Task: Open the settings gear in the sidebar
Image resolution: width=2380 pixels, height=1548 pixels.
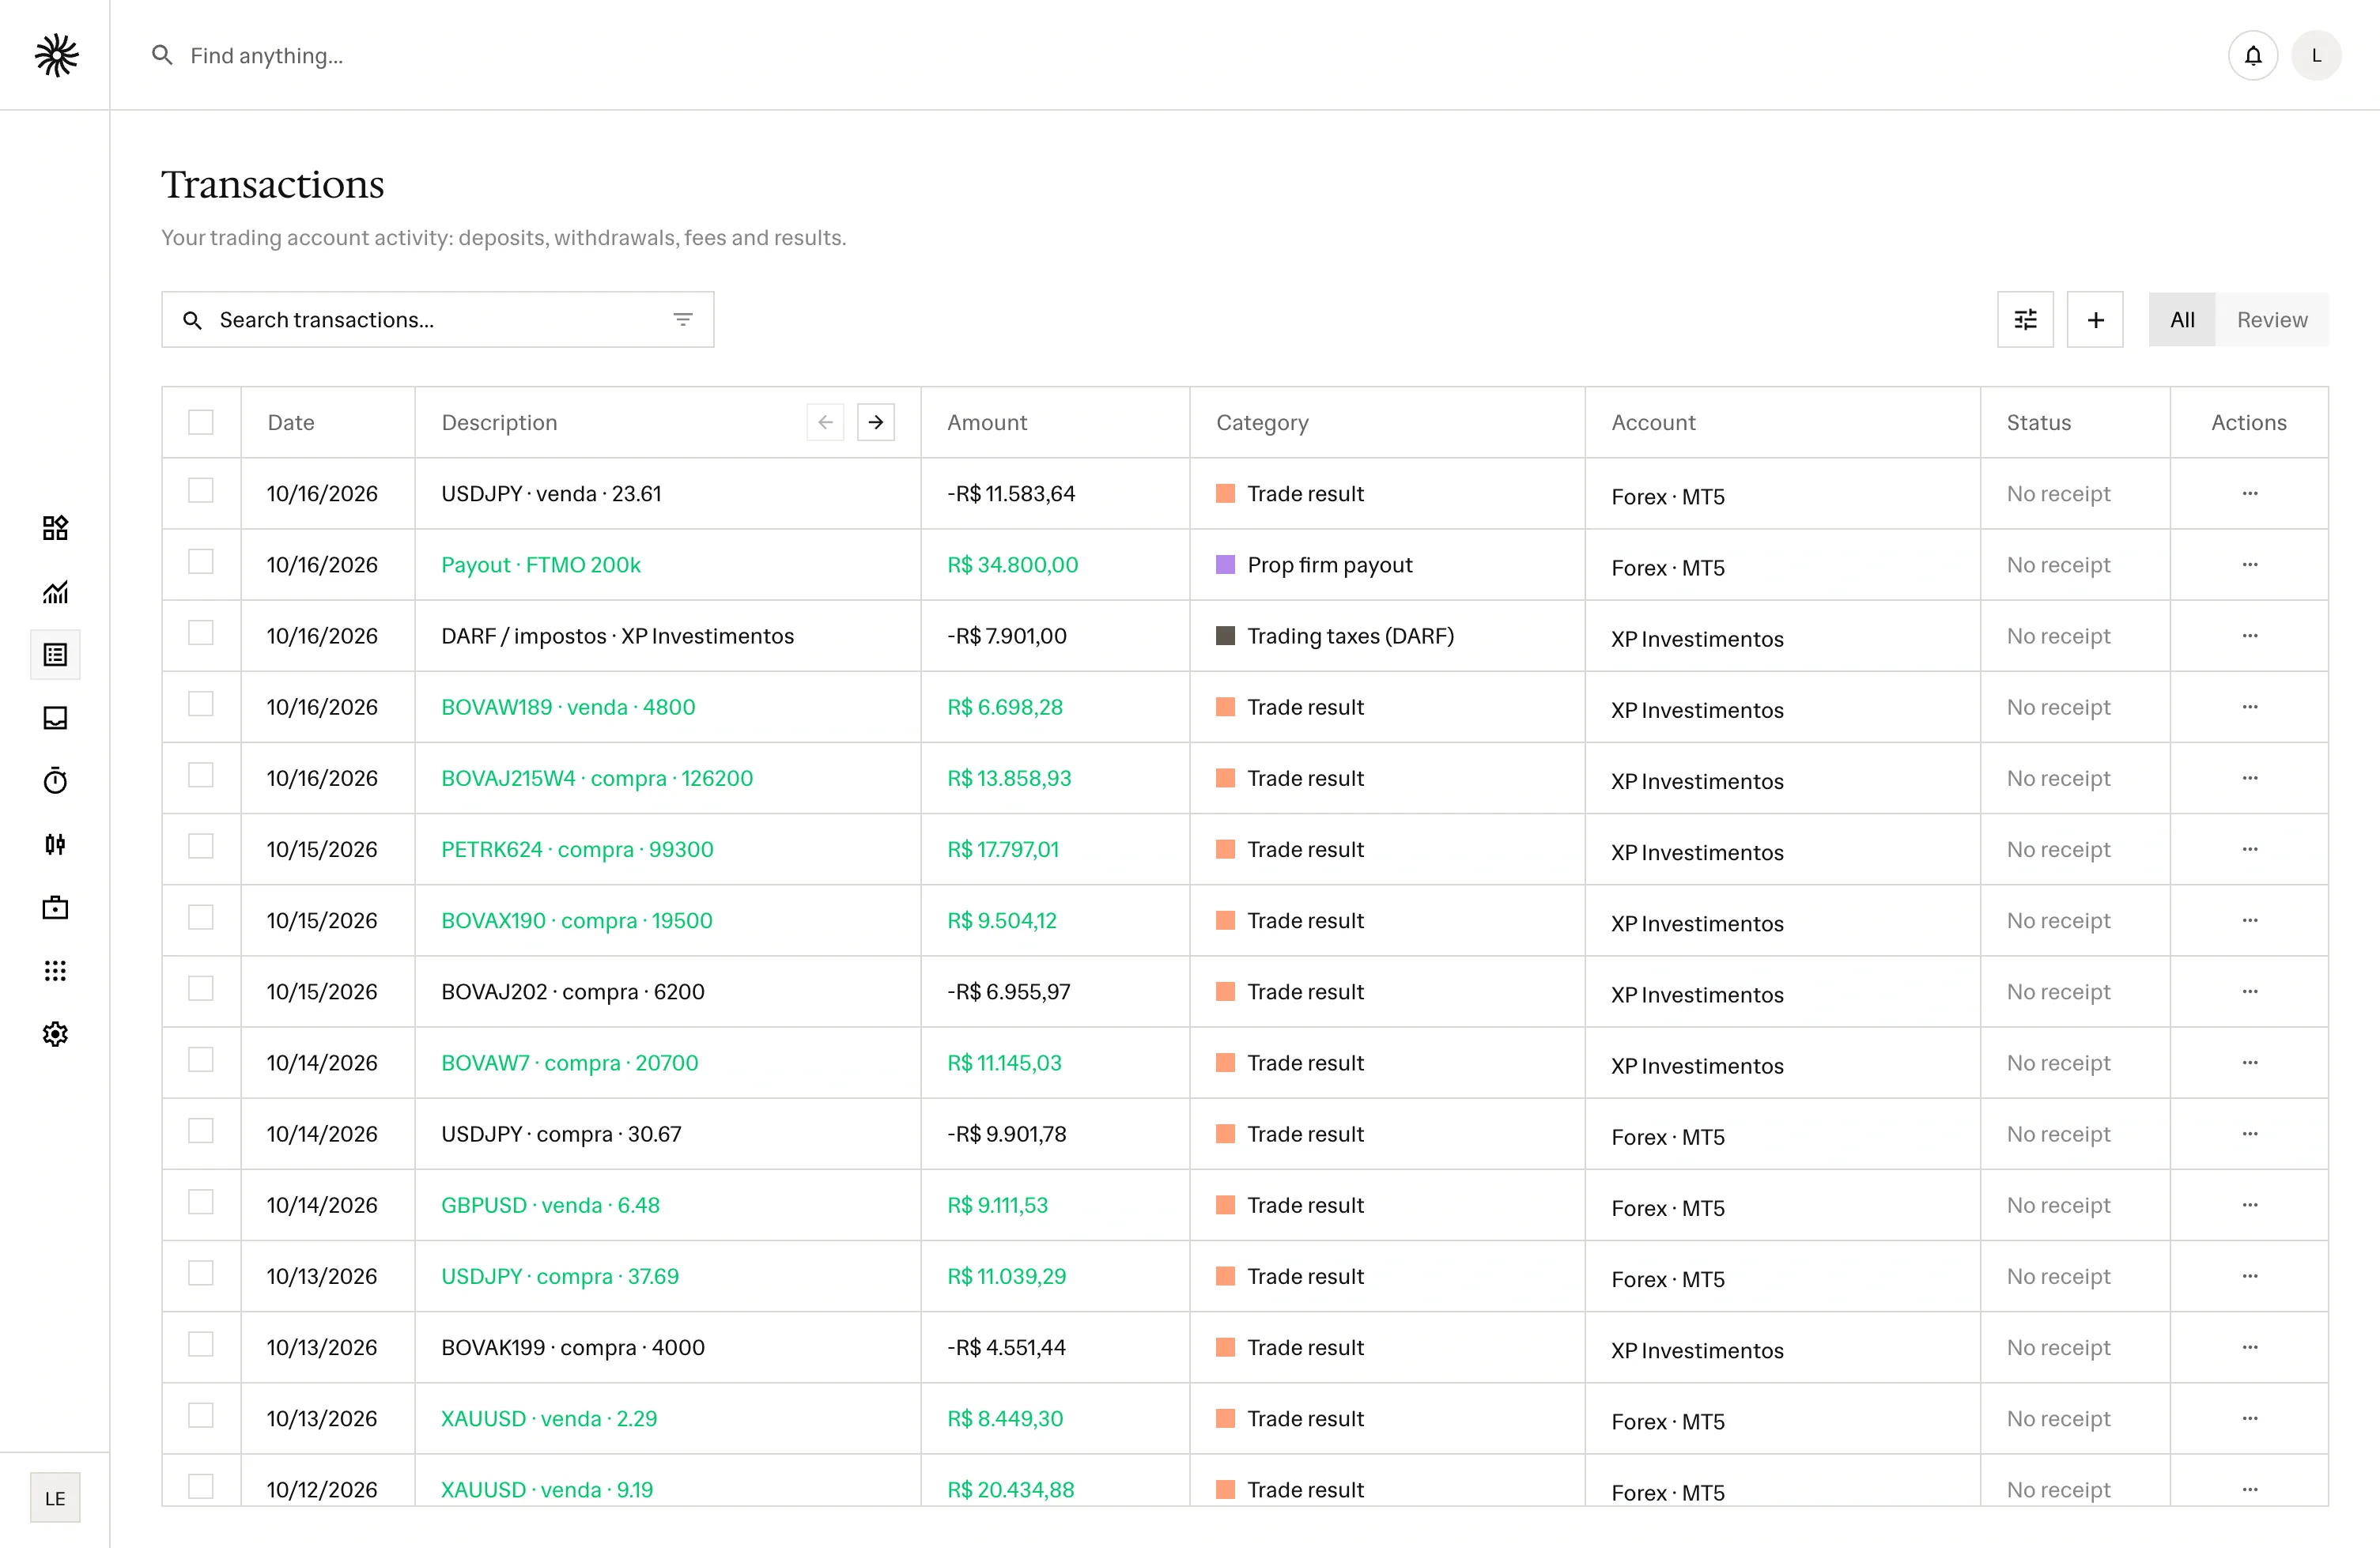Action: point(55,1034)
